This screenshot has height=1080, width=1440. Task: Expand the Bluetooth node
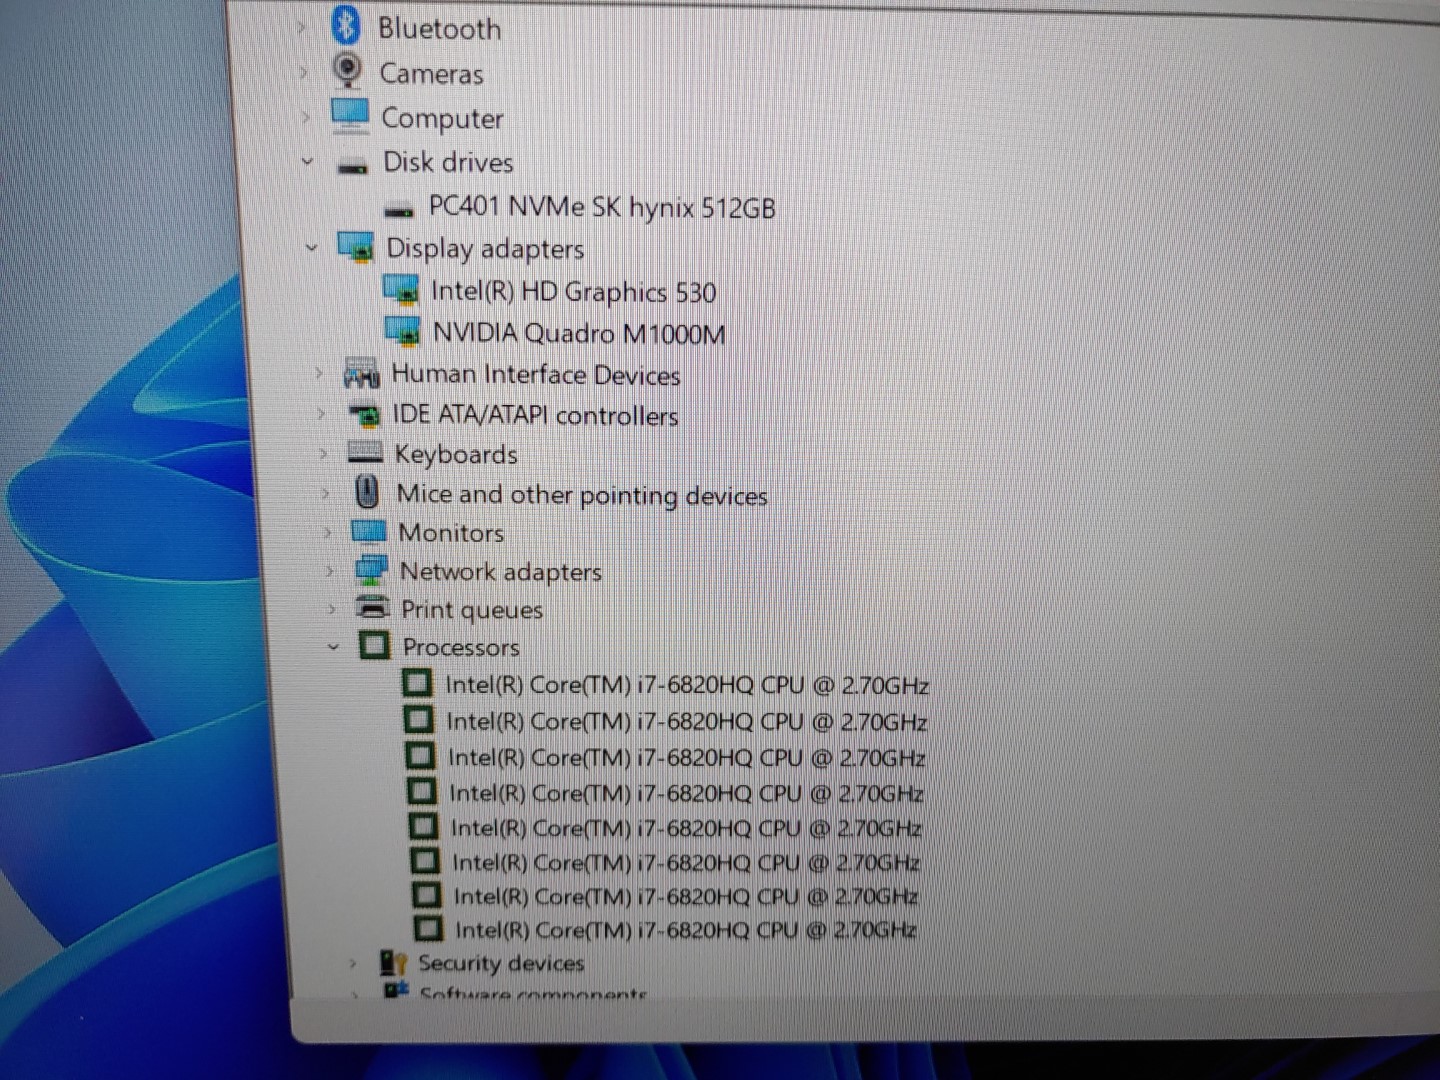point(301,27)
